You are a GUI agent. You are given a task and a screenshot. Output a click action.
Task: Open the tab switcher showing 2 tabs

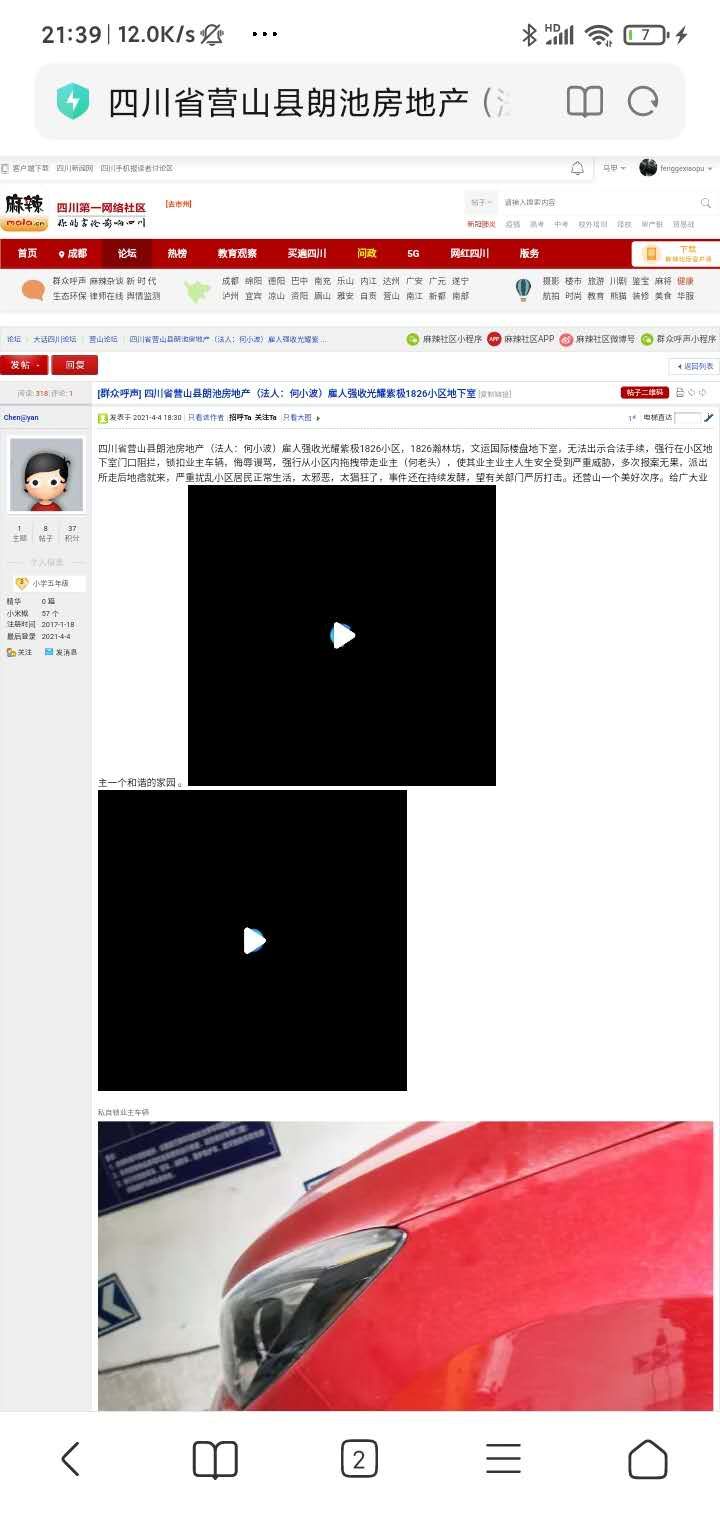point(359,1459)
